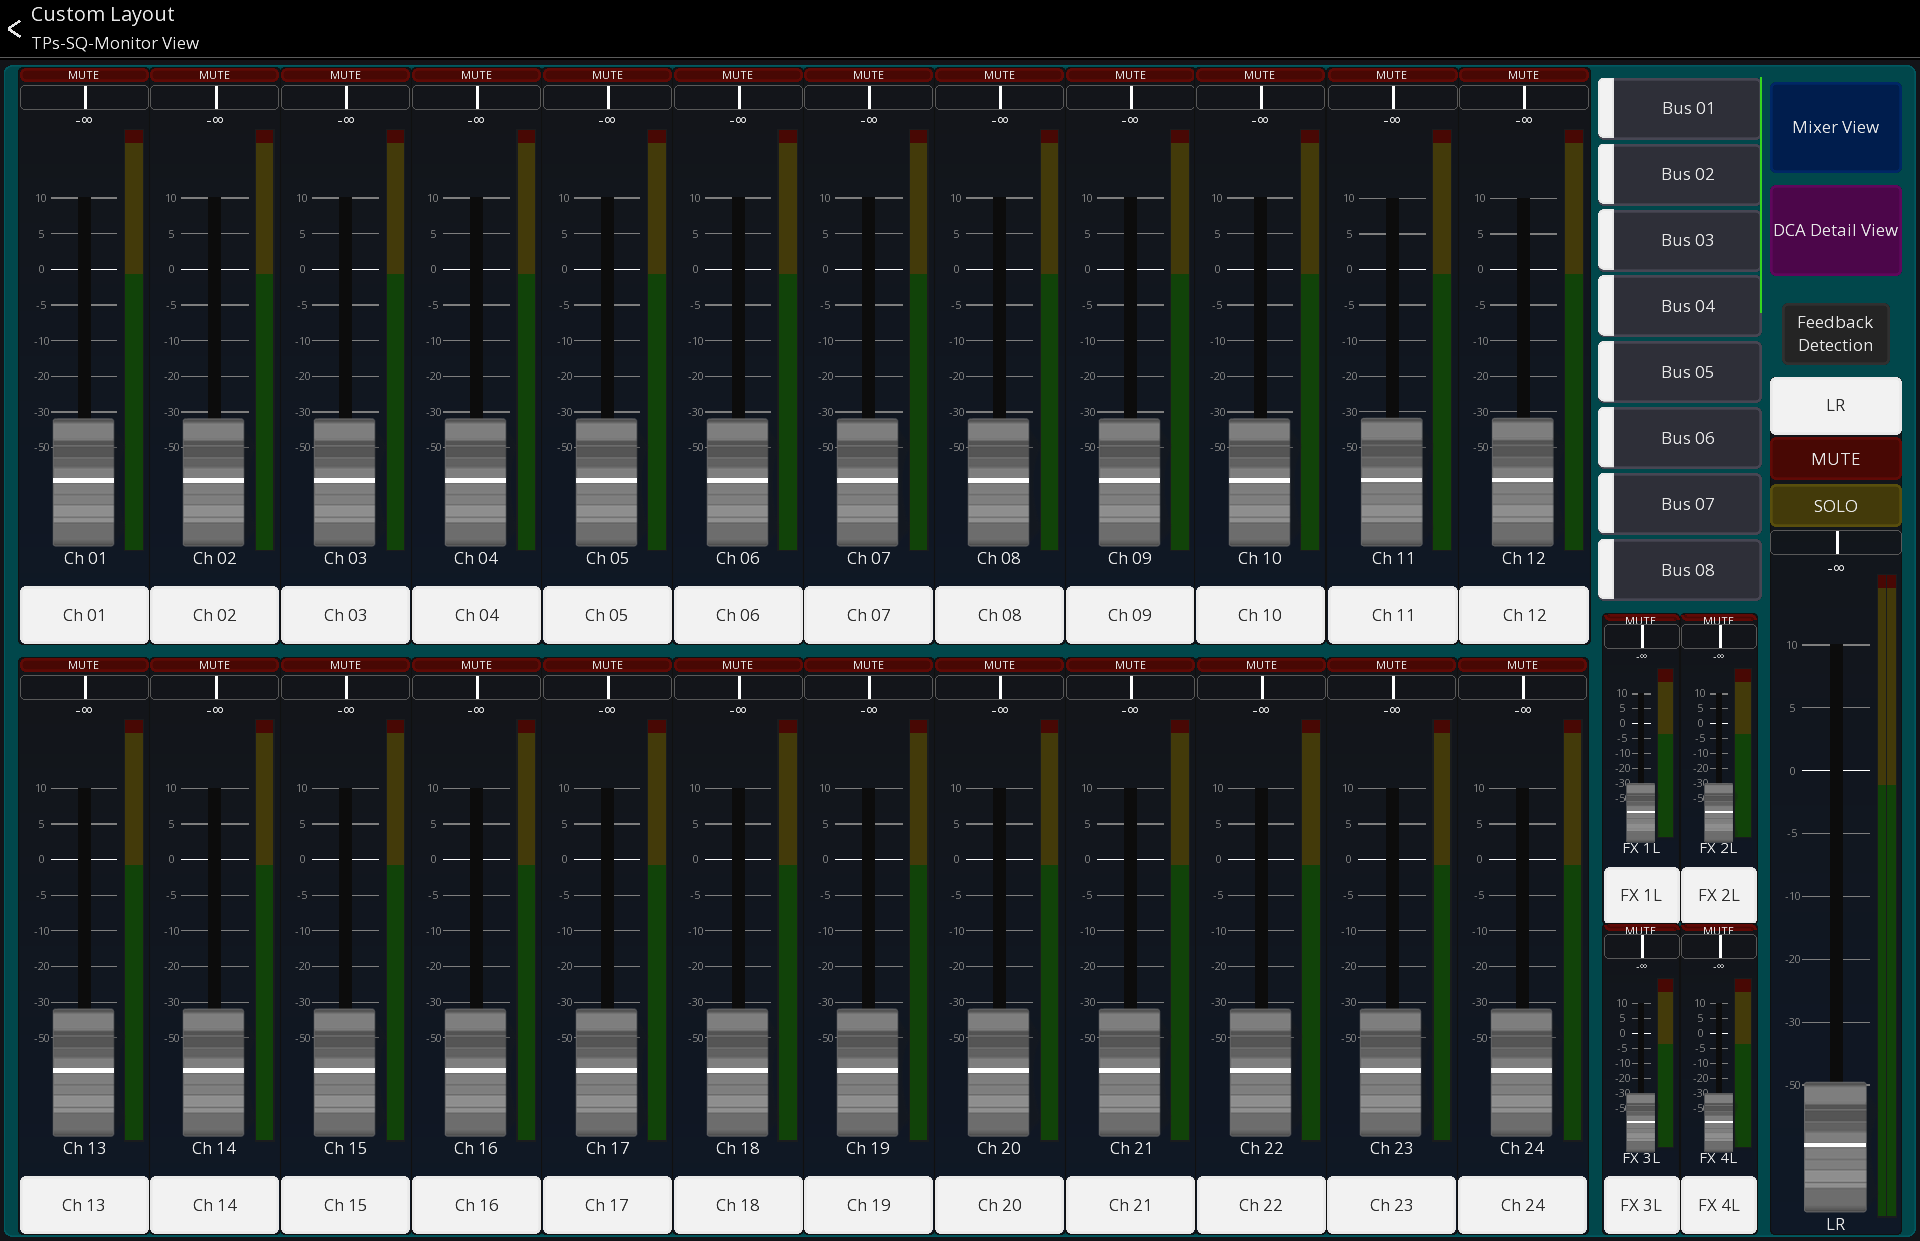
Task: Click the Ch 07 fader handle
Action: click(x=868, y=481)
